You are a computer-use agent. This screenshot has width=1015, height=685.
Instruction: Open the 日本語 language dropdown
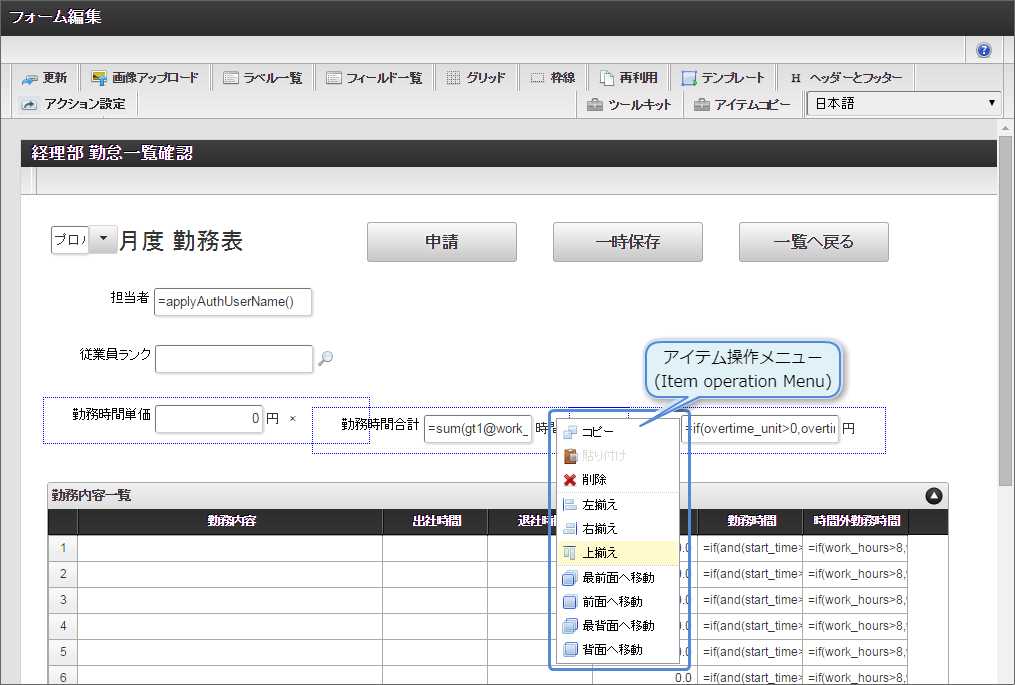coord(903,104)
